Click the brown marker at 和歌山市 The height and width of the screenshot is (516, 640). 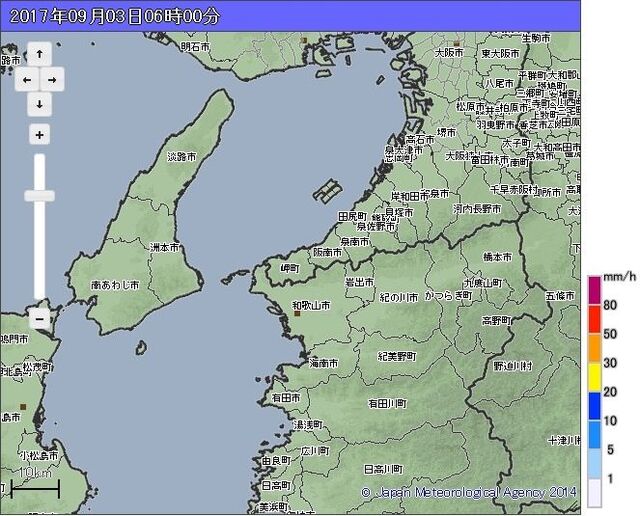point(297,314)
